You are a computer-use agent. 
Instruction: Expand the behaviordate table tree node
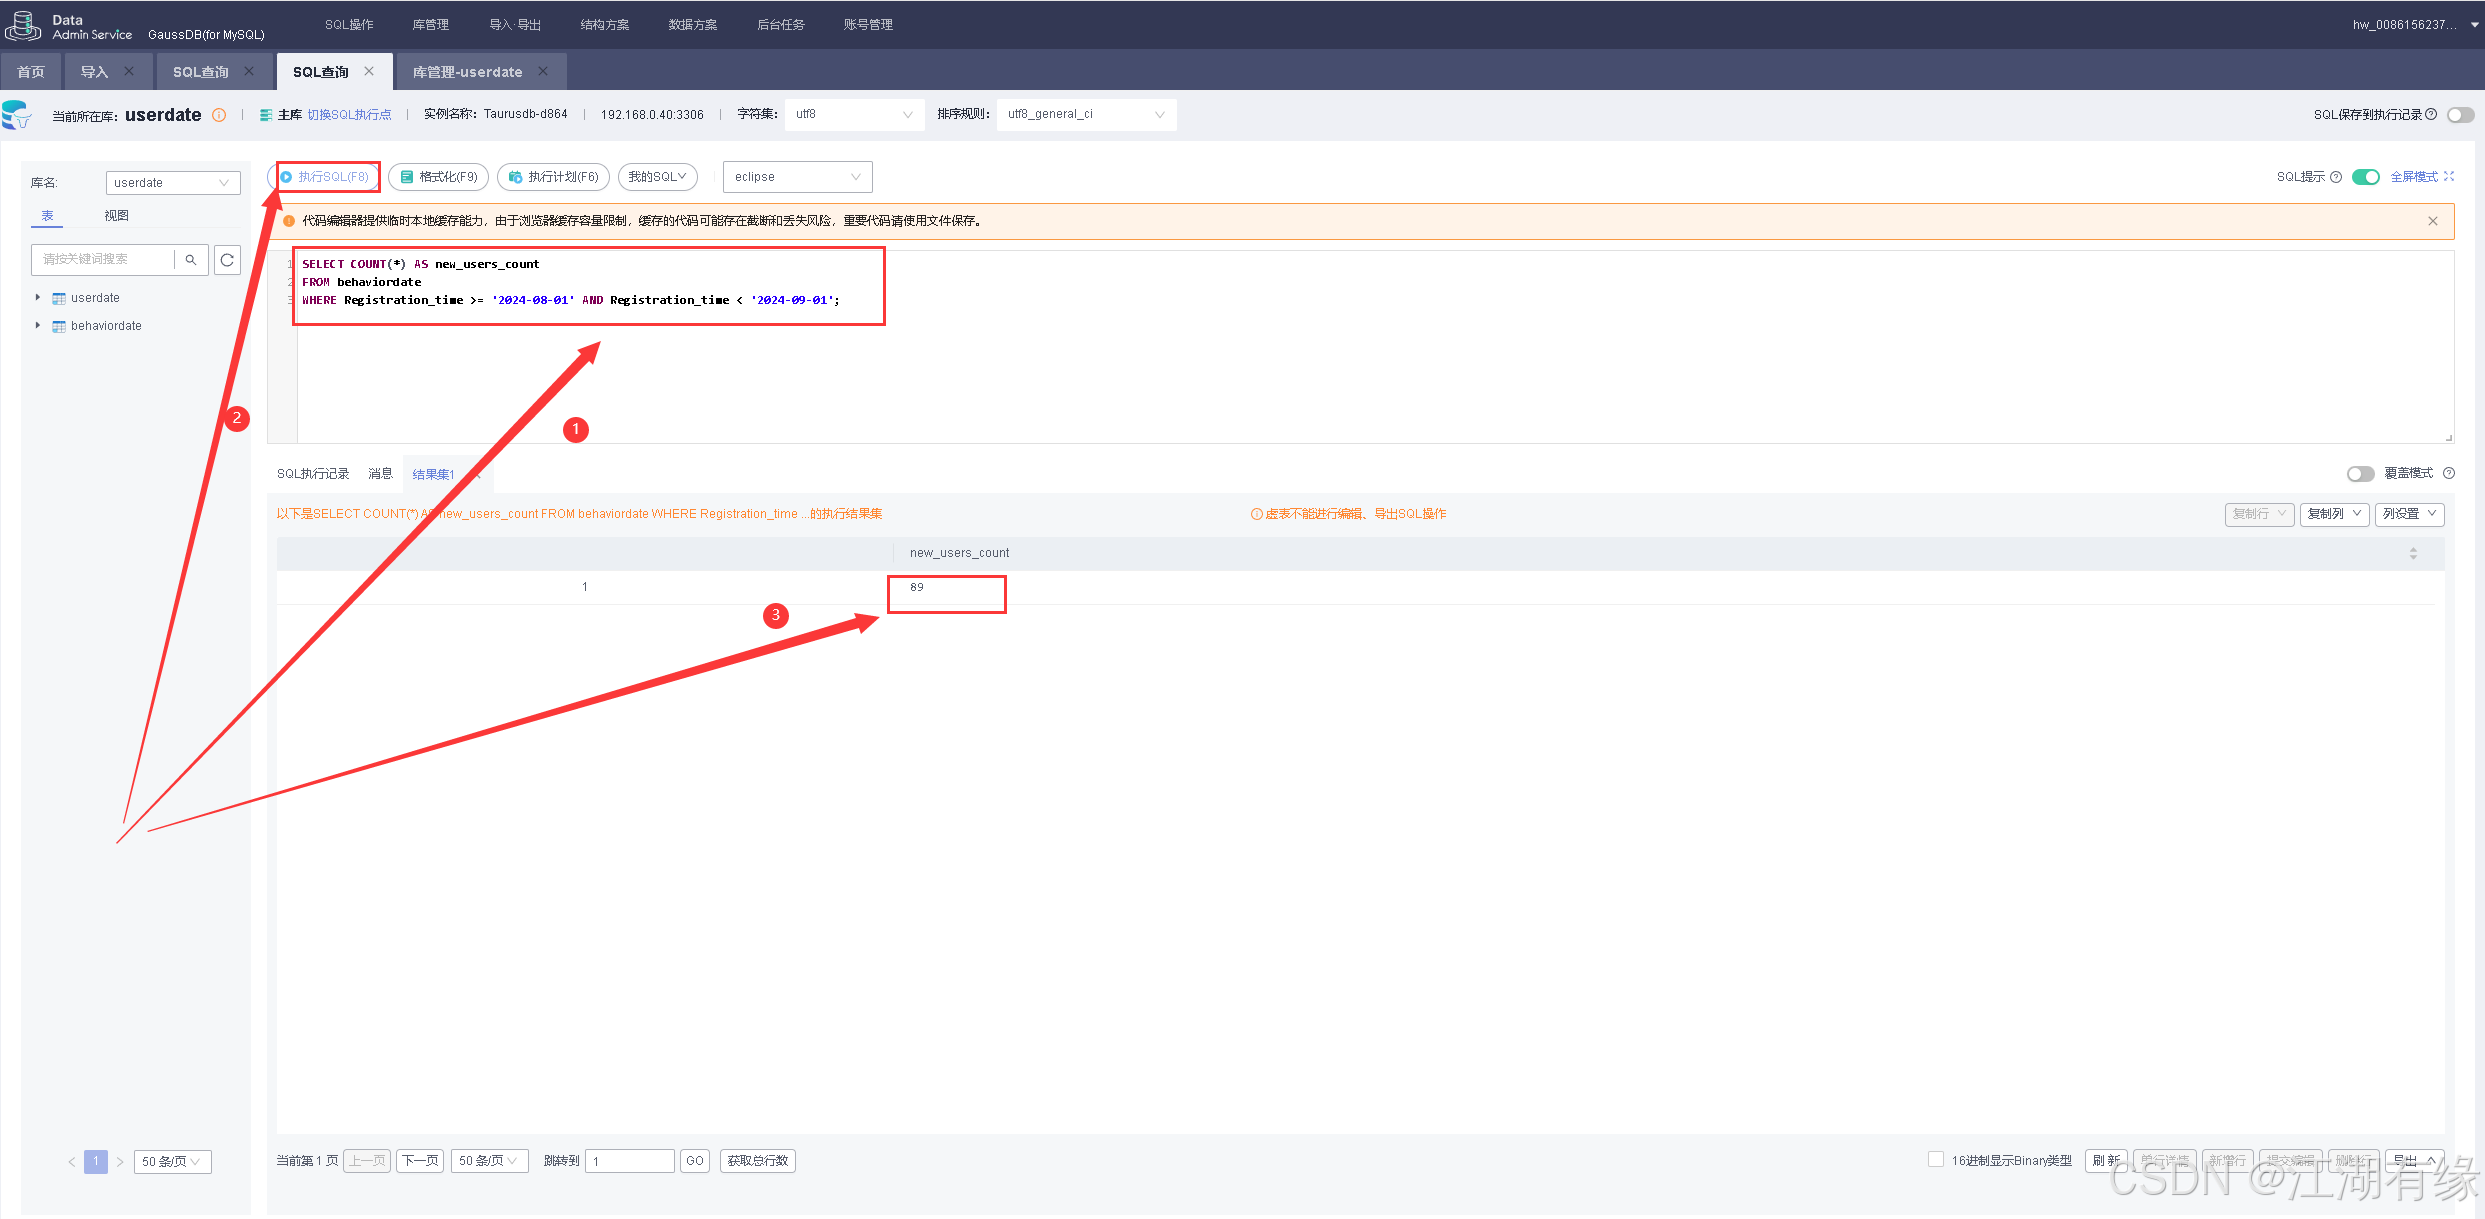pos(38,326)
